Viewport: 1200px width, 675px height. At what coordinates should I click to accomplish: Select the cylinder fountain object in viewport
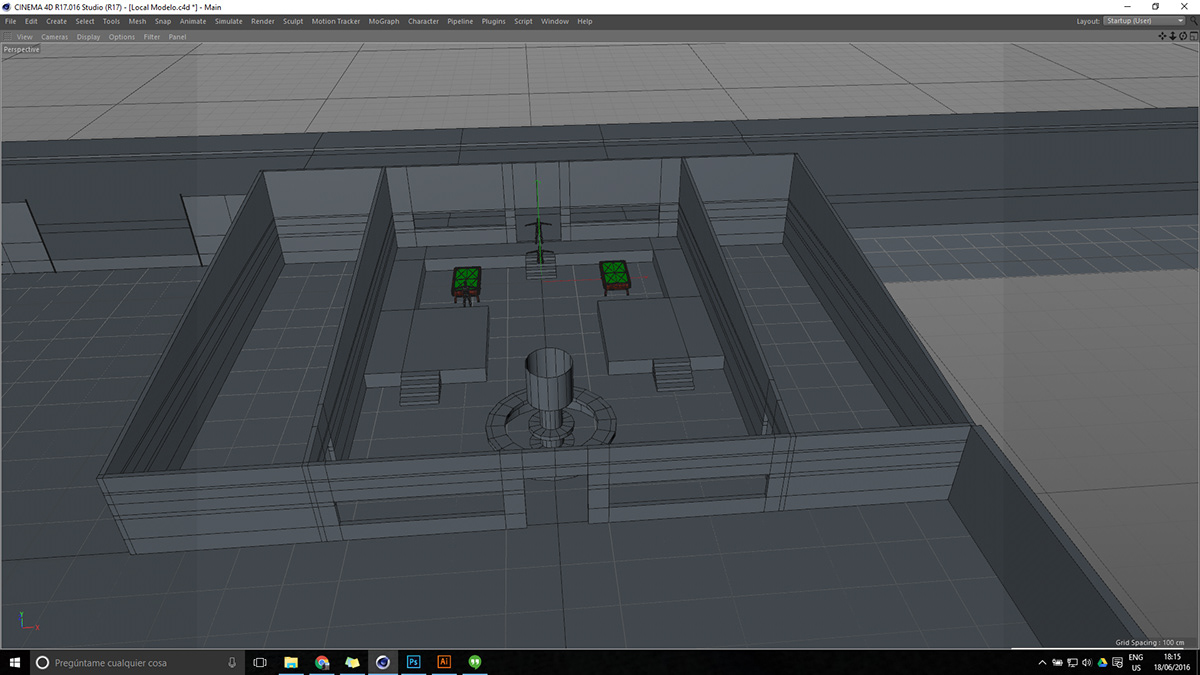pos(548,385)
